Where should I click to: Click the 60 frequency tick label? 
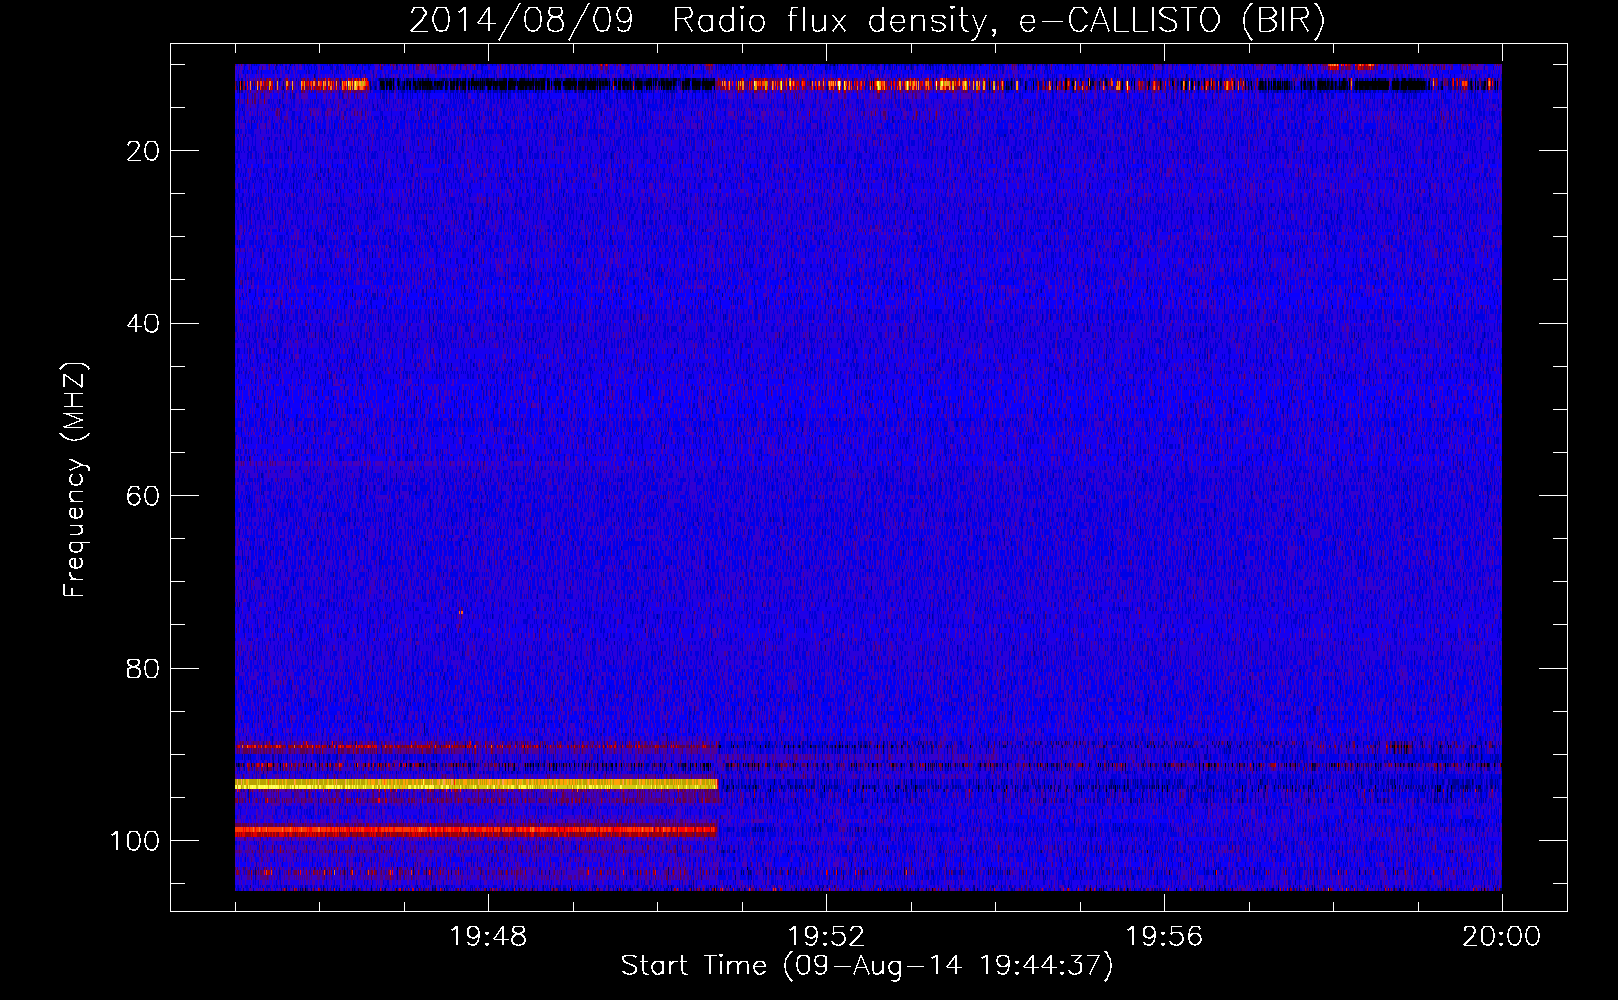(144, 496)
